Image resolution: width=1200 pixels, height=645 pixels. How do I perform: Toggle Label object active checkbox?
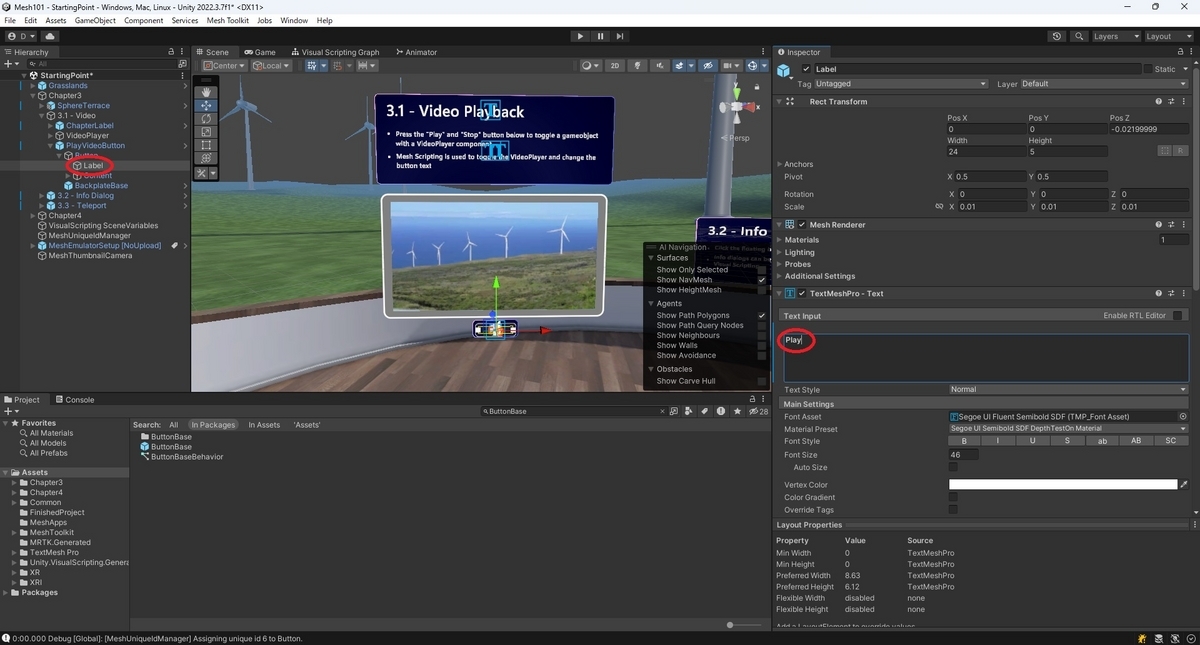point(807,69)
